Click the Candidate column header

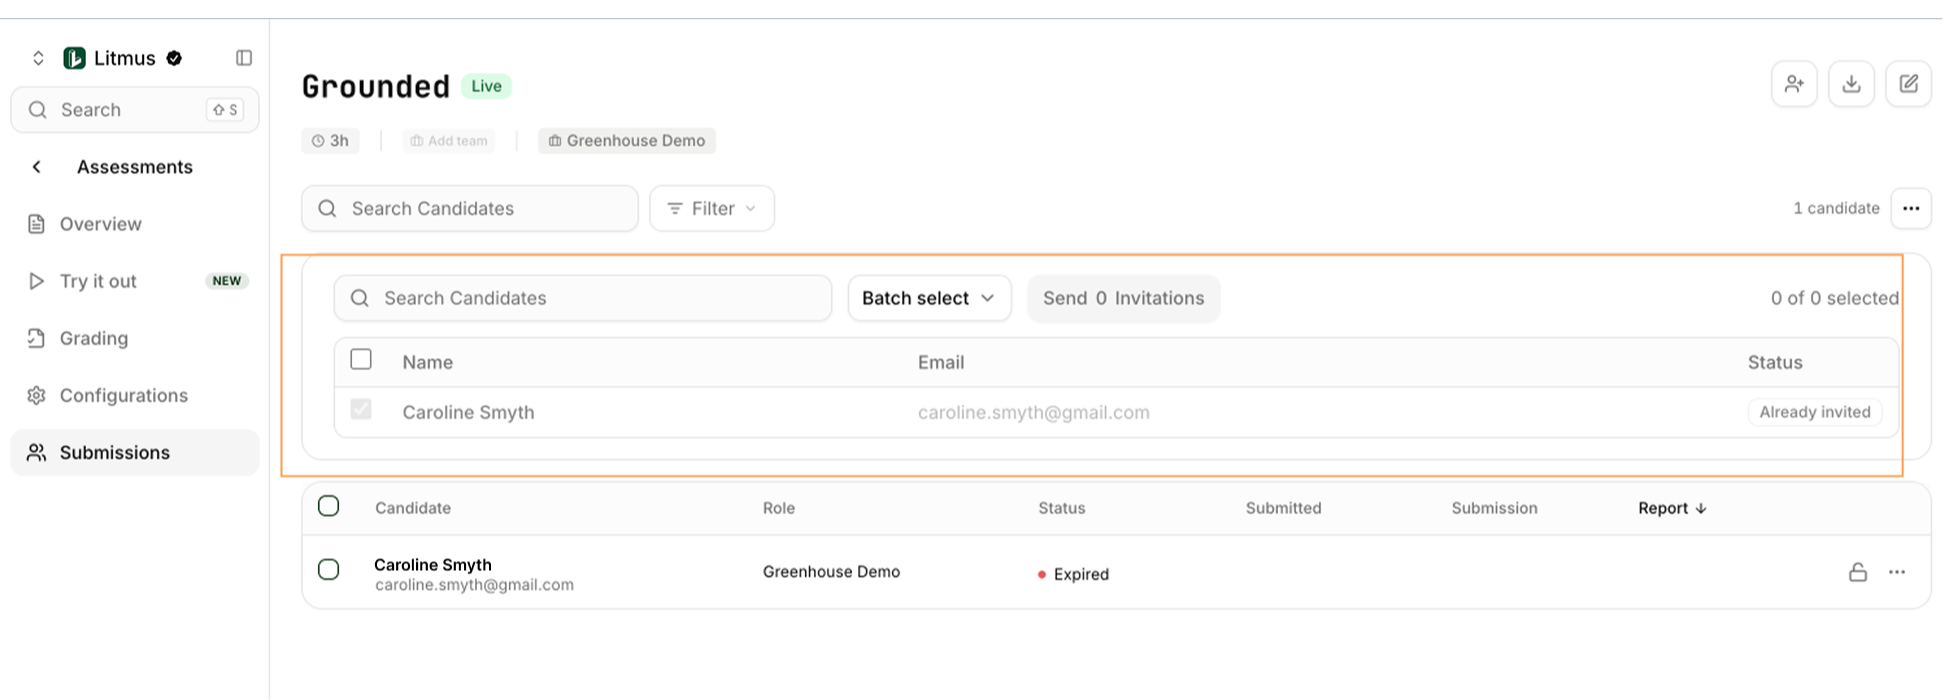click(x=413, y=508)
